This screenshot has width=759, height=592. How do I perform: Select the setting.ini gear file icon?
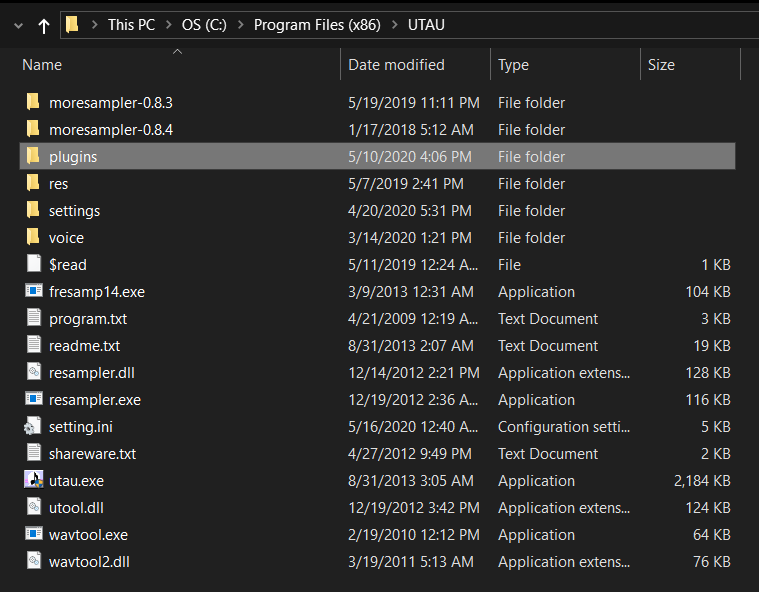tap(33, 426)
